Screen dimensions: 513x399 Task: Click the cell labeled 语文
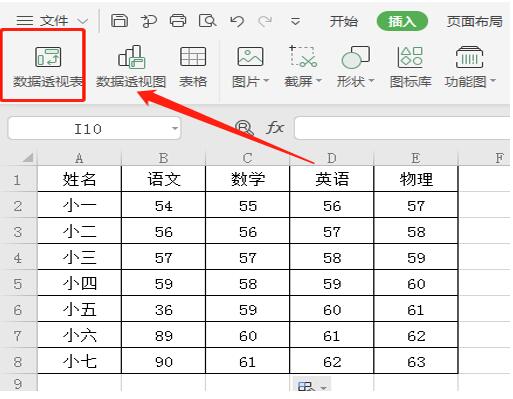pos(163,179)
